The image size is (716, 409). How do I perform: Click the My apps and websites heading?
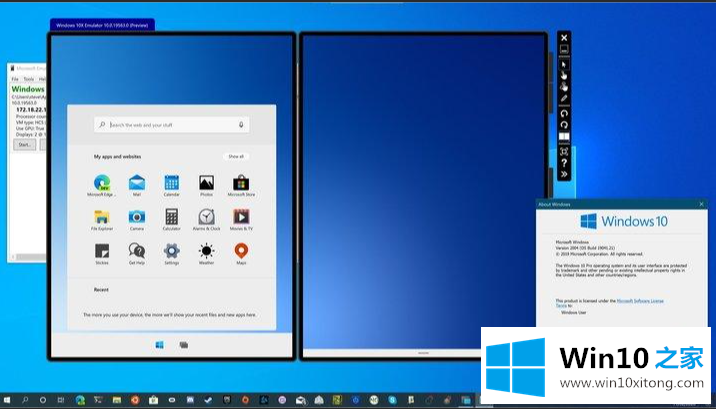pyautogui.click(x=117, y=156)
